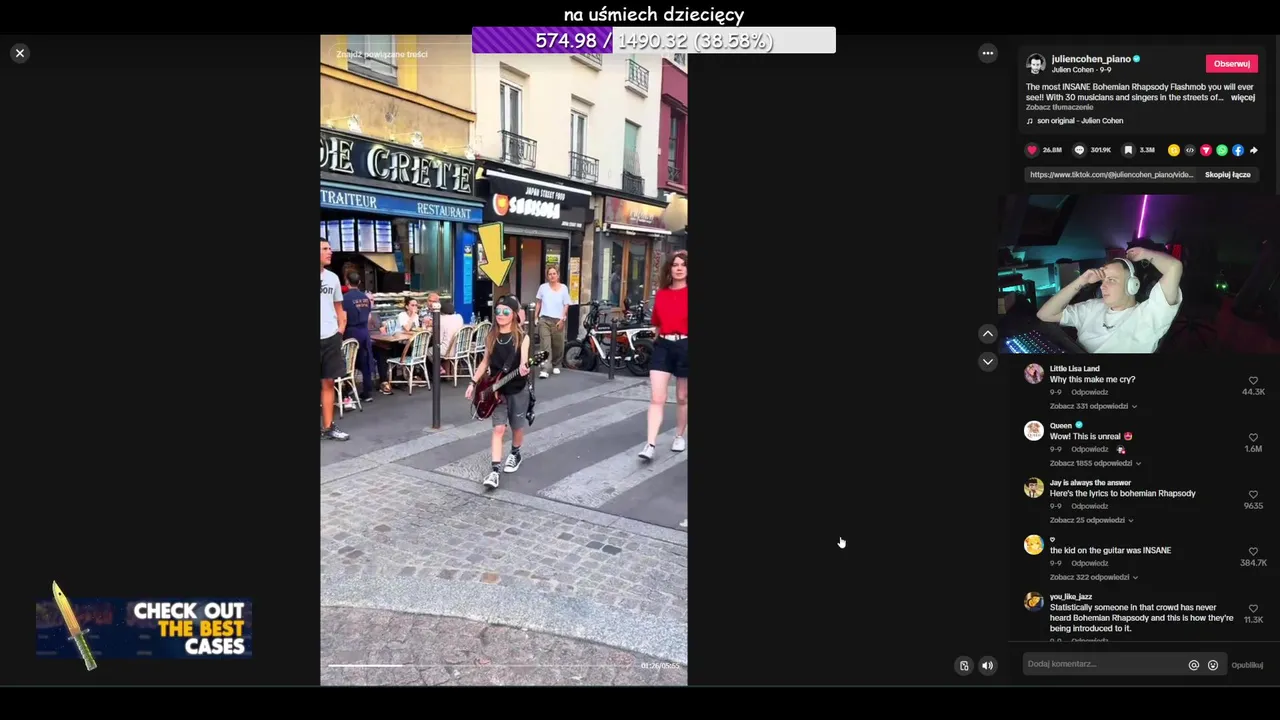Like you_like_jazz's comment

1253,609
